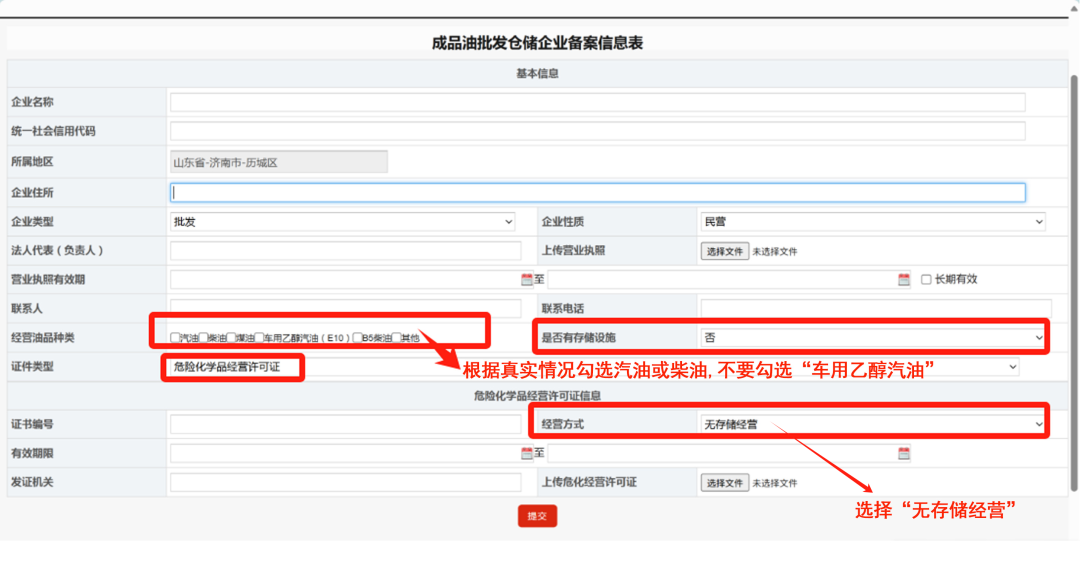Click 选择文件 for 上传营业执照
Screen dimensions: 1080x561
[x=724, y=251]
